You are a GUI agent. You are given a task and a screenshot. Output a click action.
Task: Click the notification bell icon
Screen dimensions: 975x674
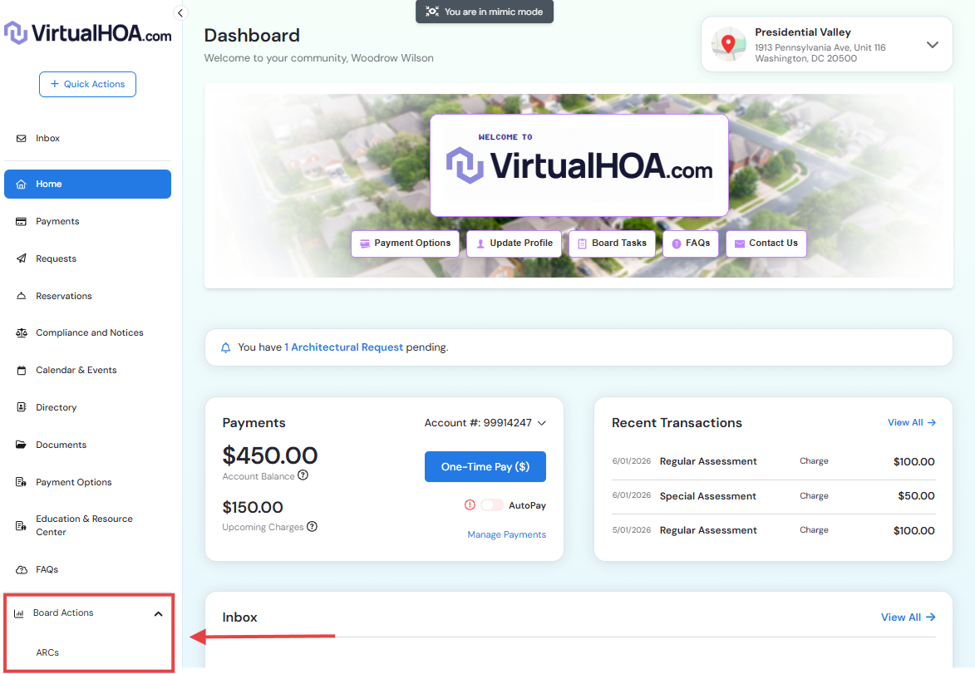226,348
